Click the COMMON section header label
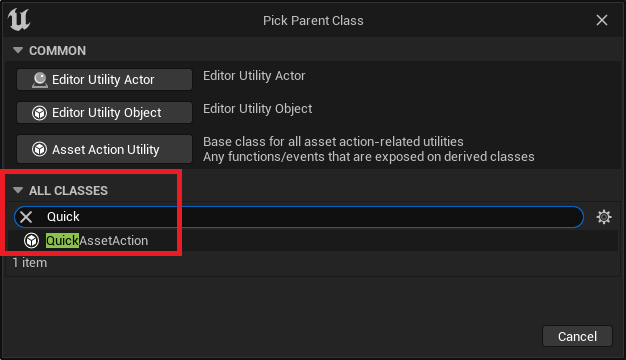The image size is (626, 360). click(x=57, y=51)
